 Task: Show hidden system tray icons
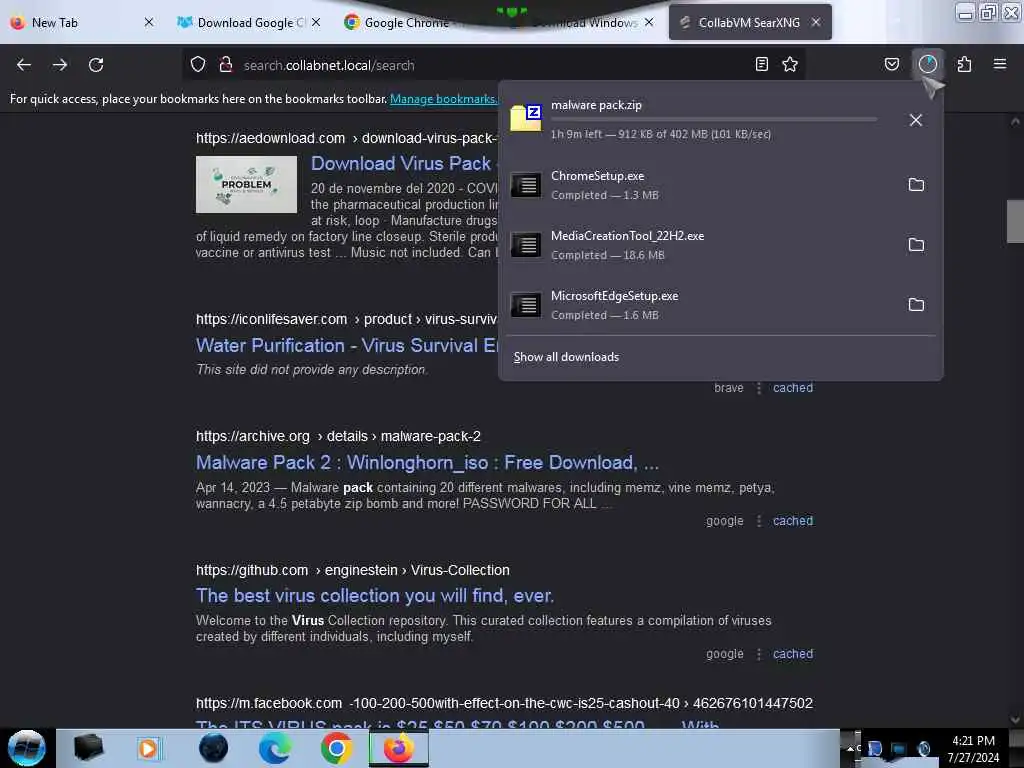(x=850, y=748)
